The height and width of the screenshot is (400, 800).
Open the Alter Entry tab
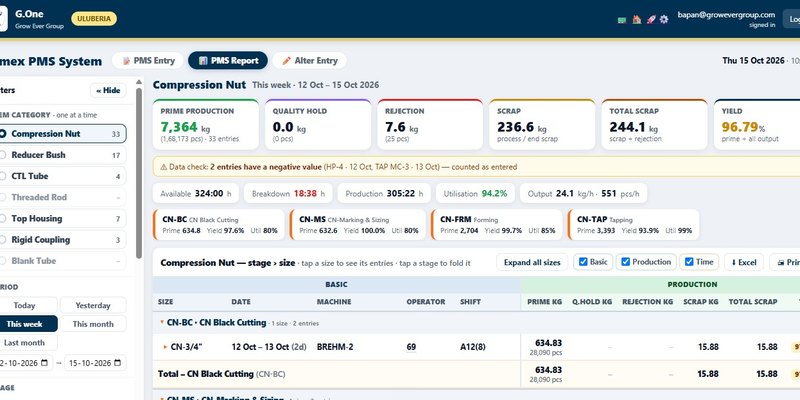(309, 60)
